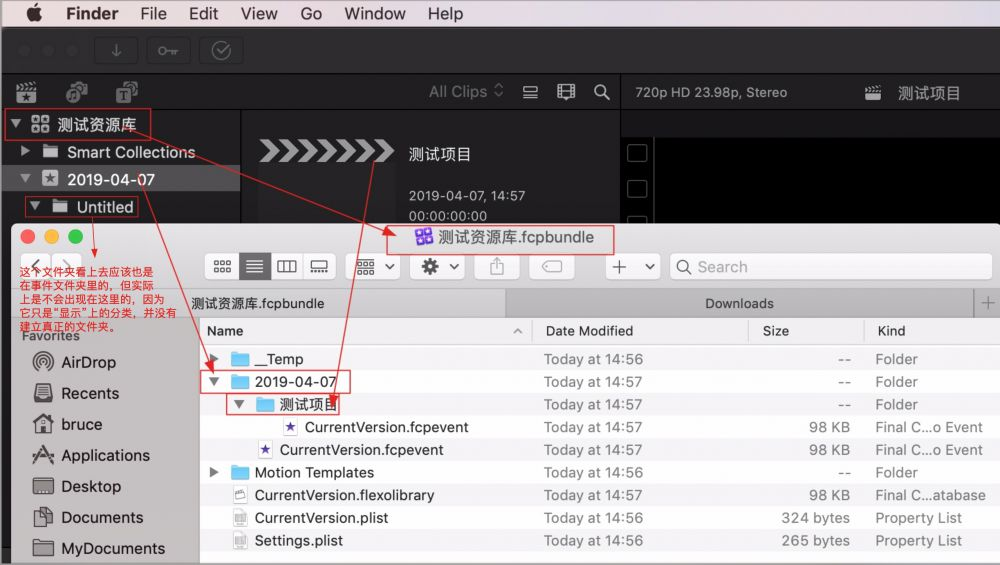Open the Apple menu
Viewport: 1000px width, 565px height.
34,13
